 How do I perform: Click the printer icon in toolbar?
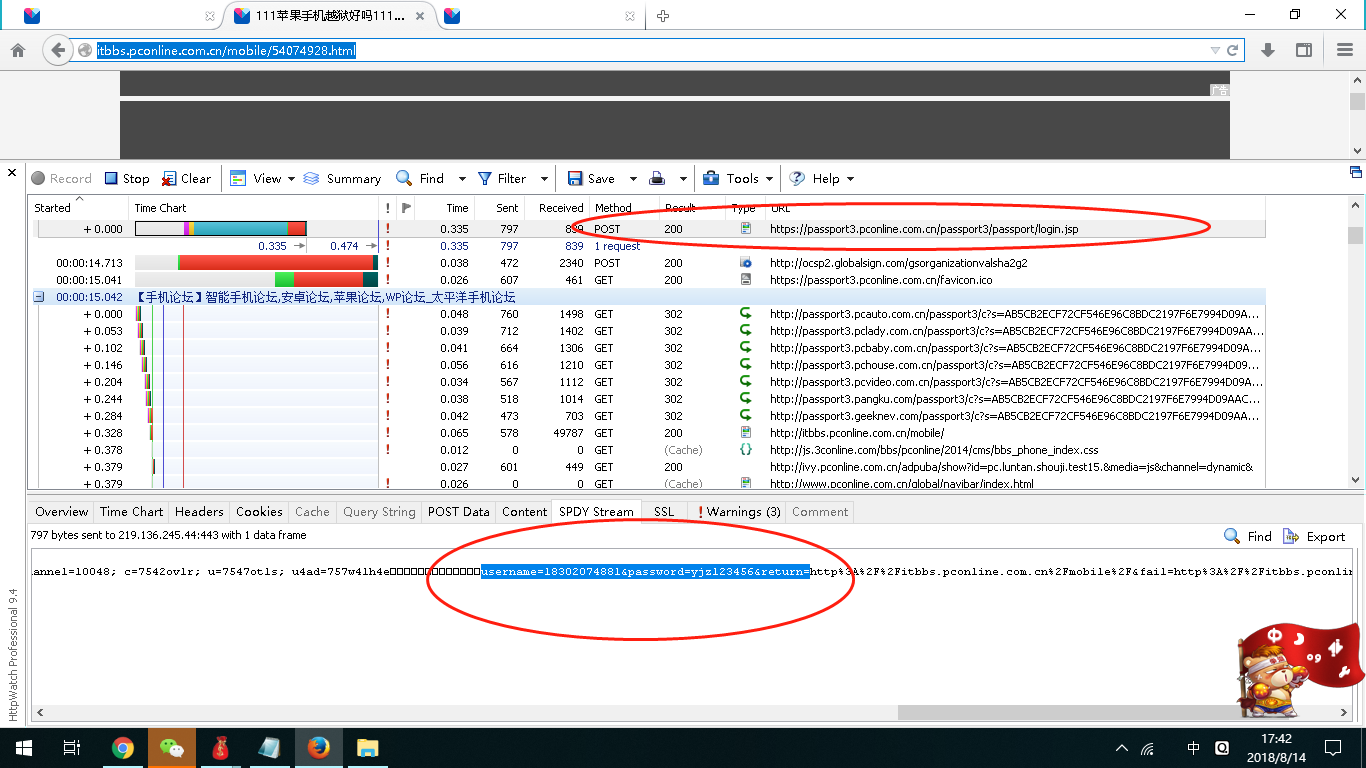[657, 179]
